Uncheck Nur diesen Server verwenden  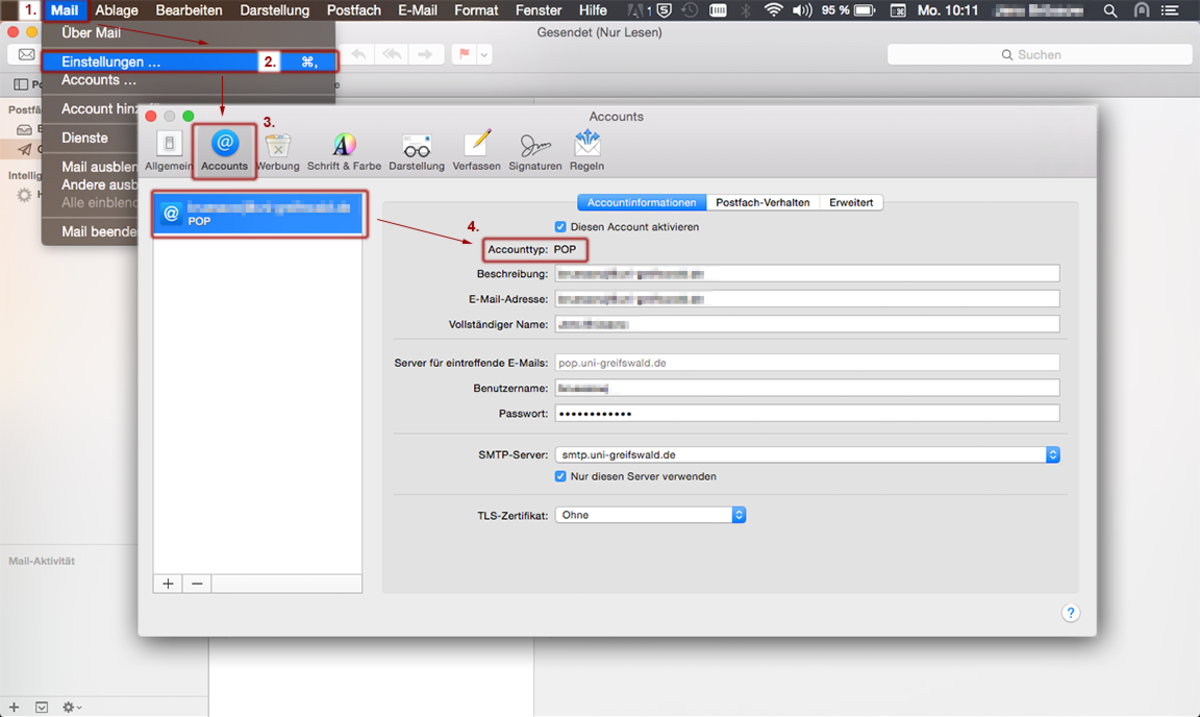pyautogui.click(x=561, y=476)
